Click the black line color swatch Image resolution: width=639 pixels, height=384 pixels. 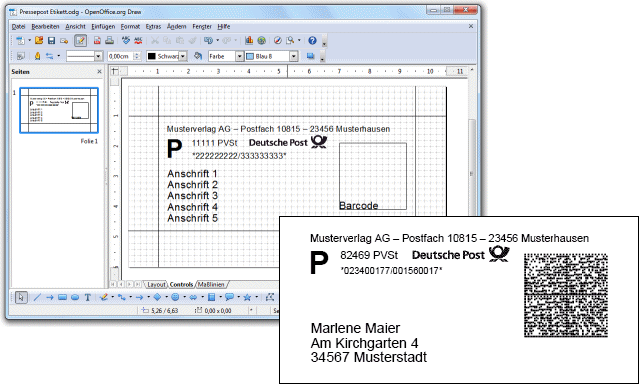point(152,56)
